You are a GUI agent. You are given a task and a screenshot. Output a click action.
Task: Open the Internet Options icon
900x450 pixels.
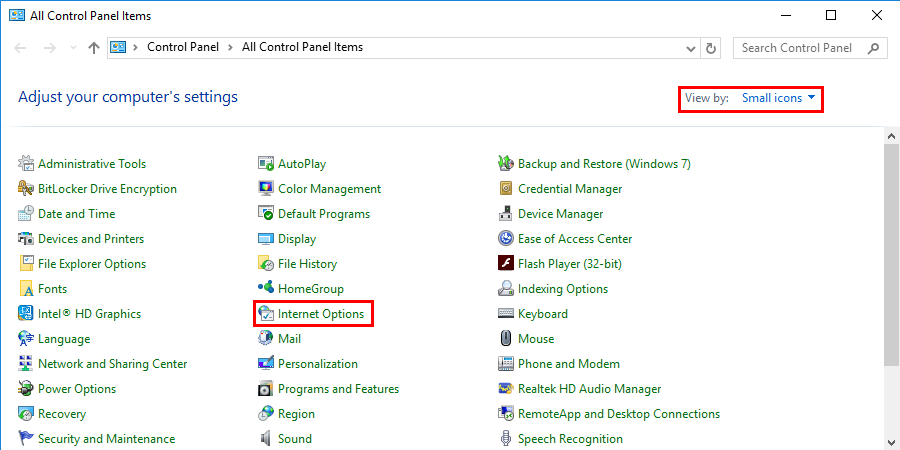pyautogui.click(x=266, y=314)
